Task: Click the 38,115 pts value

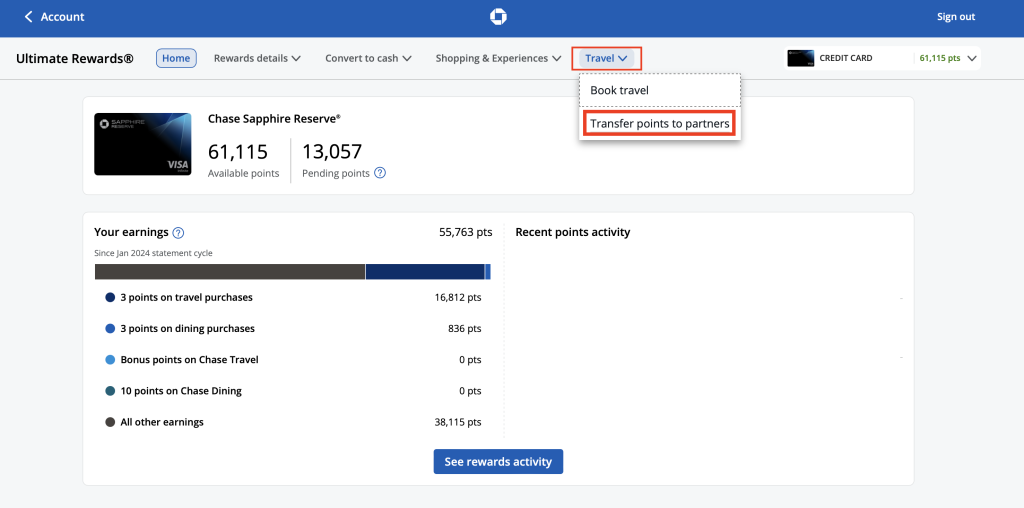Action: (x=458, y=422)
